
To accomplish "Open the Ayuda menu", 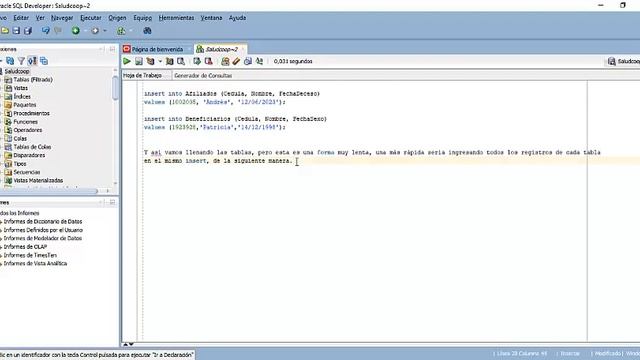I will click(237, 18).
